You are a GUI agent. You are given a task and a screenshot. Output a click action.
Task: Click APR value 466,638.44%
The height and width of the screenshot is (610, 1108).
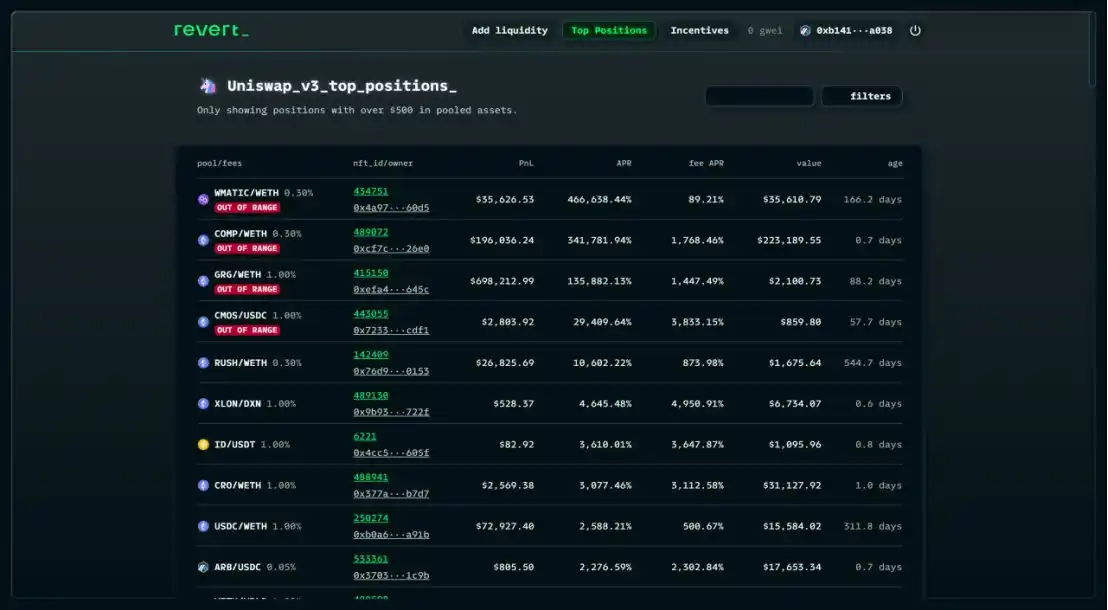599,199
